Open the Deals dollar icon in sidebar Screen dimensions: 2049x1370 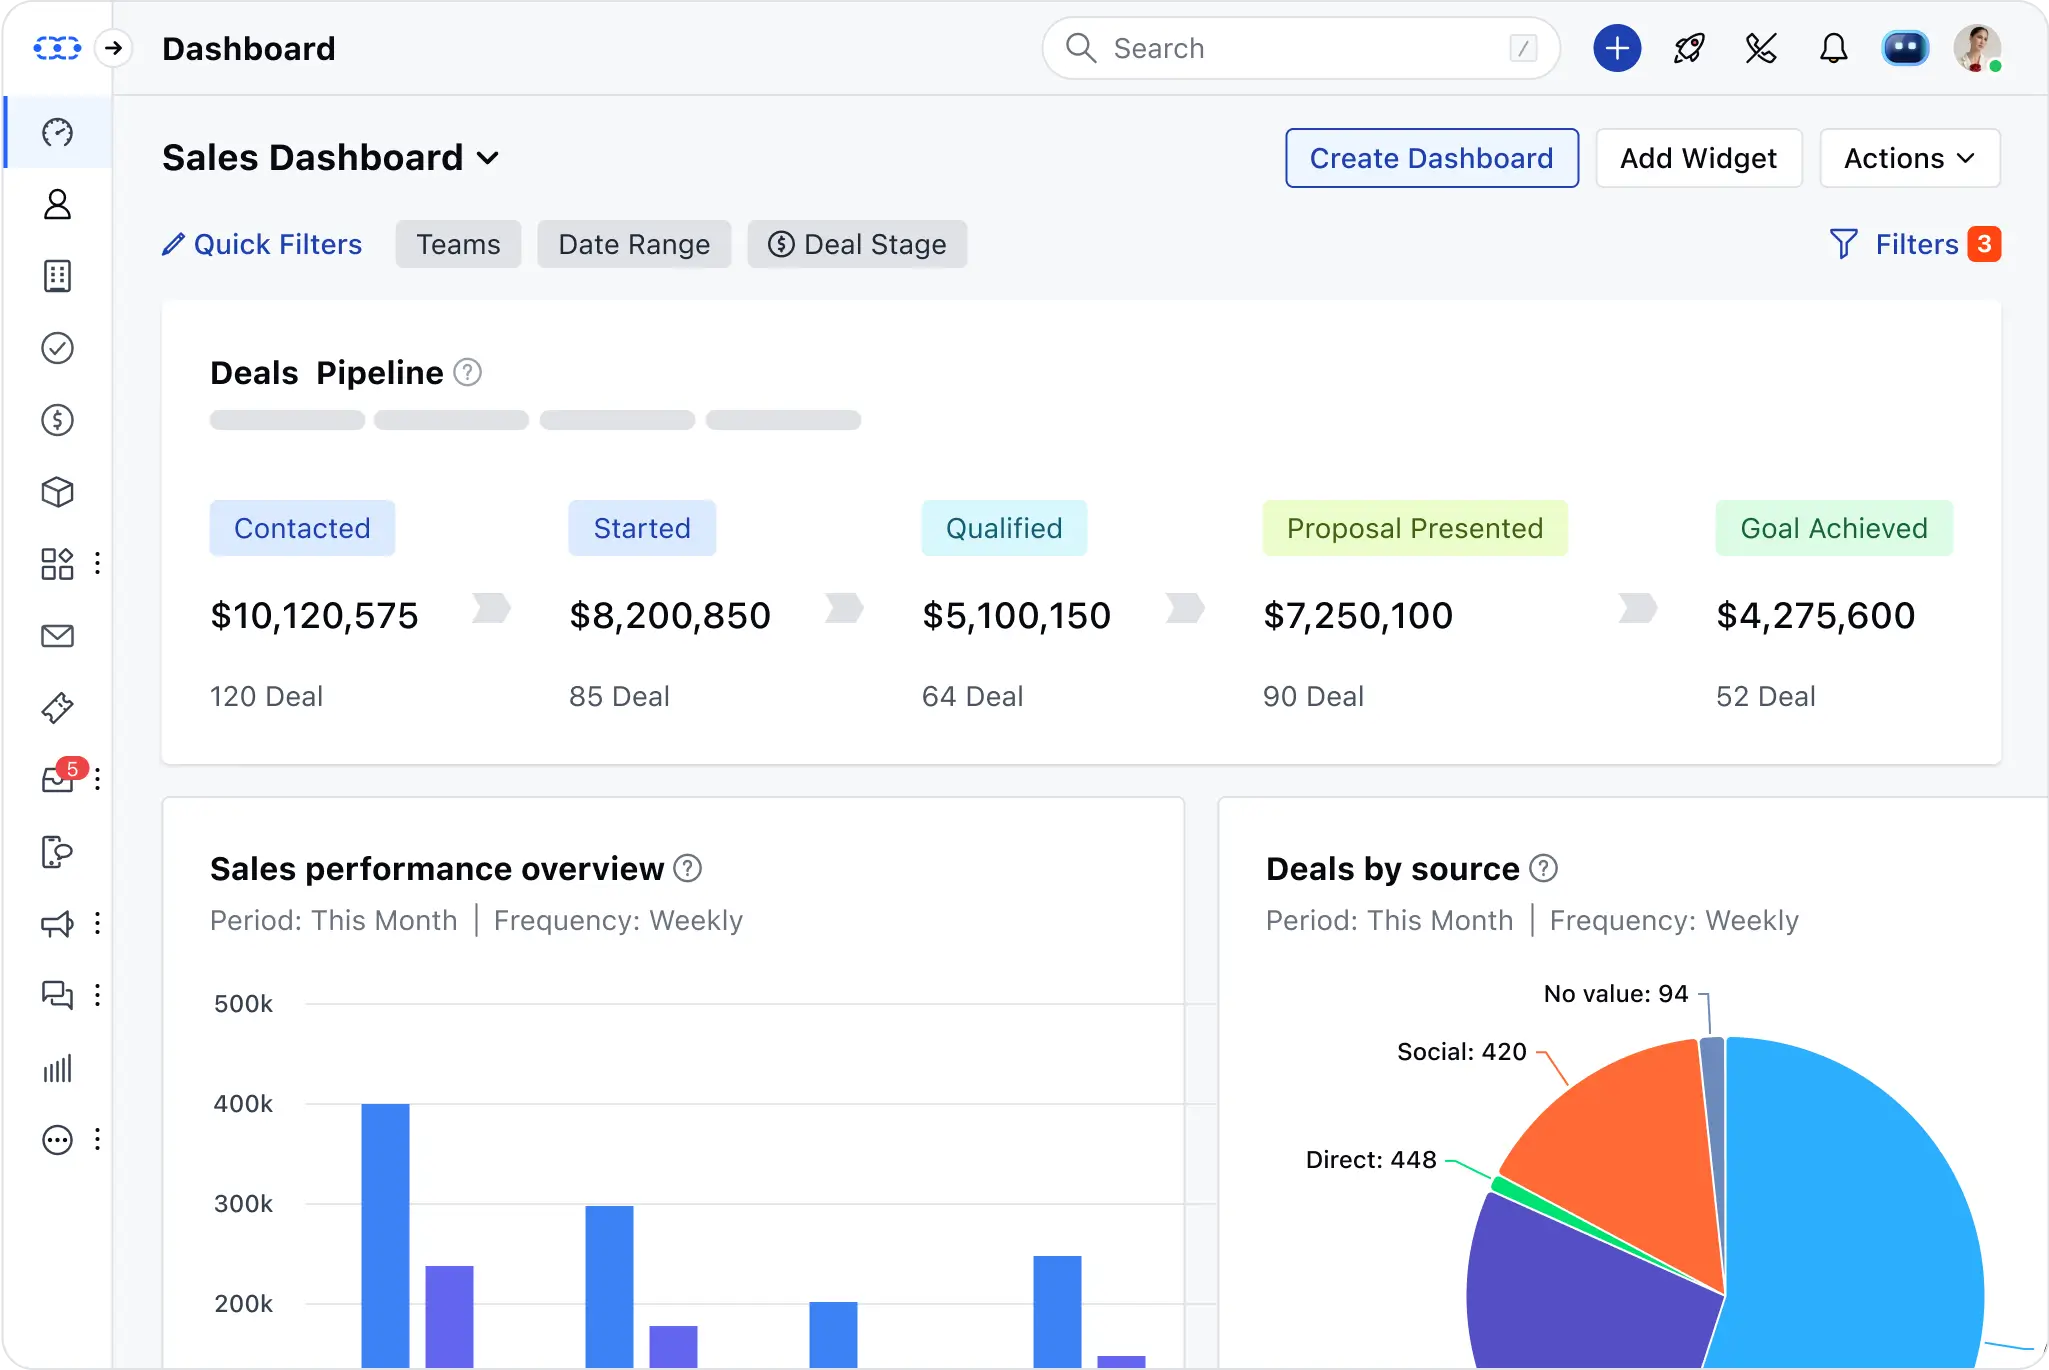point(57,420)
